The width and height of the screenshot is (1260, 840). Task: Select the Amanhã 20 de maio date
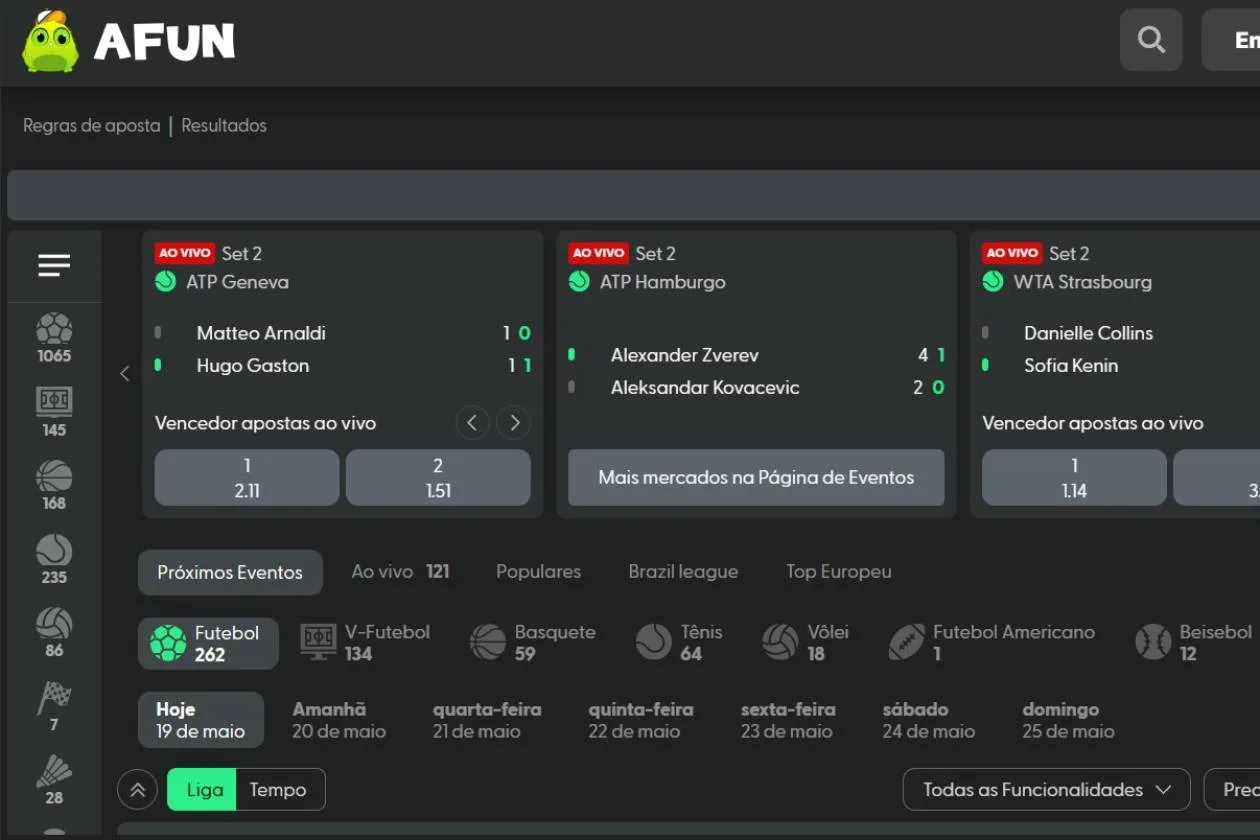point(339,720)
